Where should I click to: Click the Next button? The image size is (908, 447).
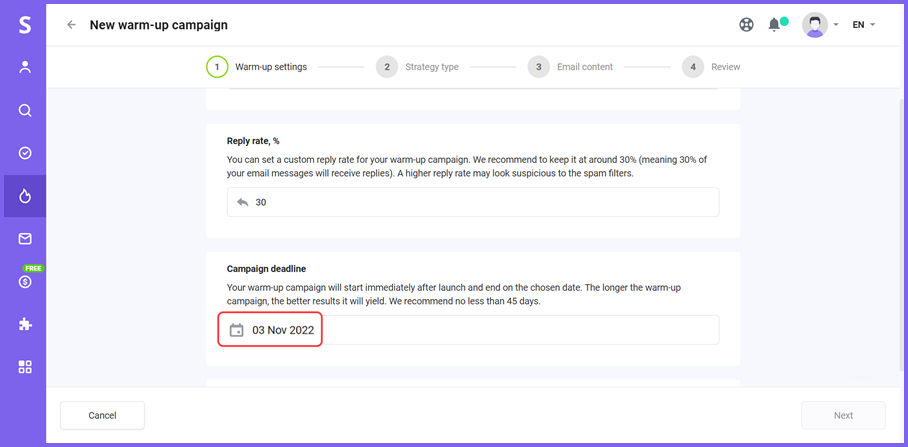[843, 415]
